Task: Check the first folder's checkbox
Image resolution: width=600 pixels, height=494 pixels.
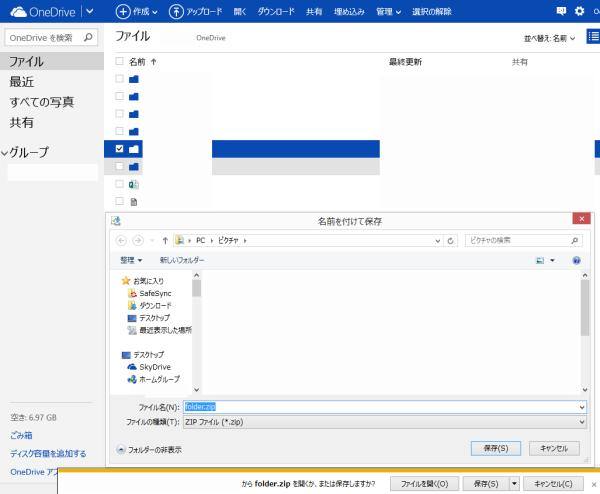Action: click(120, 79)
